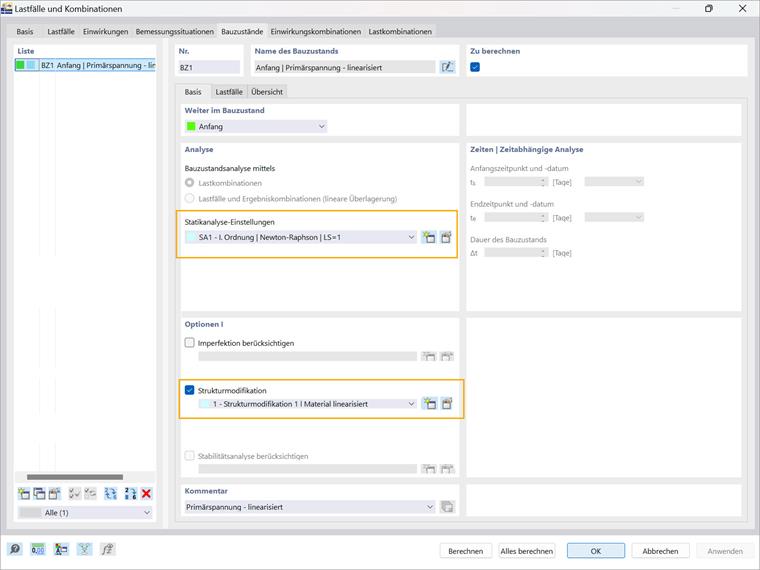Click the green color swatch of BZ1 in list
This screenshot has height=570, width=760.
20,65
